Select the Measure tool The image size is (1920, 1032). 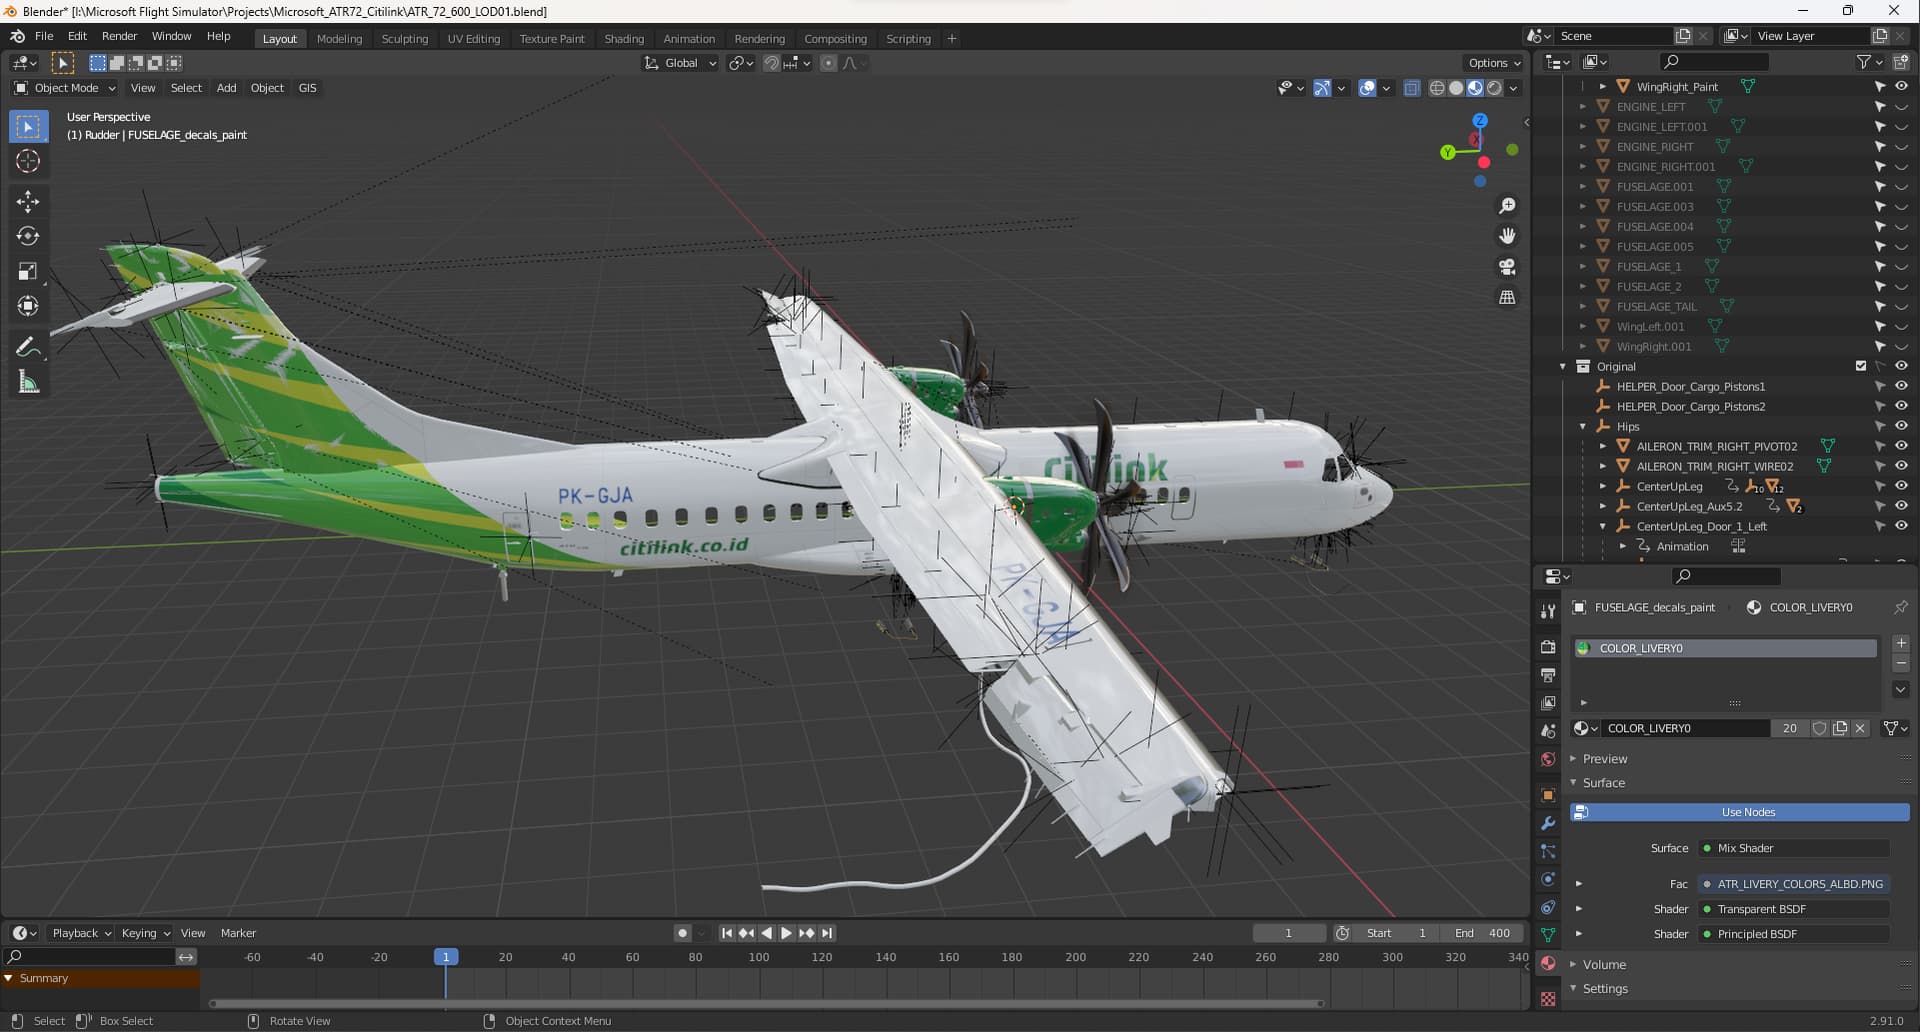[28, 382]
